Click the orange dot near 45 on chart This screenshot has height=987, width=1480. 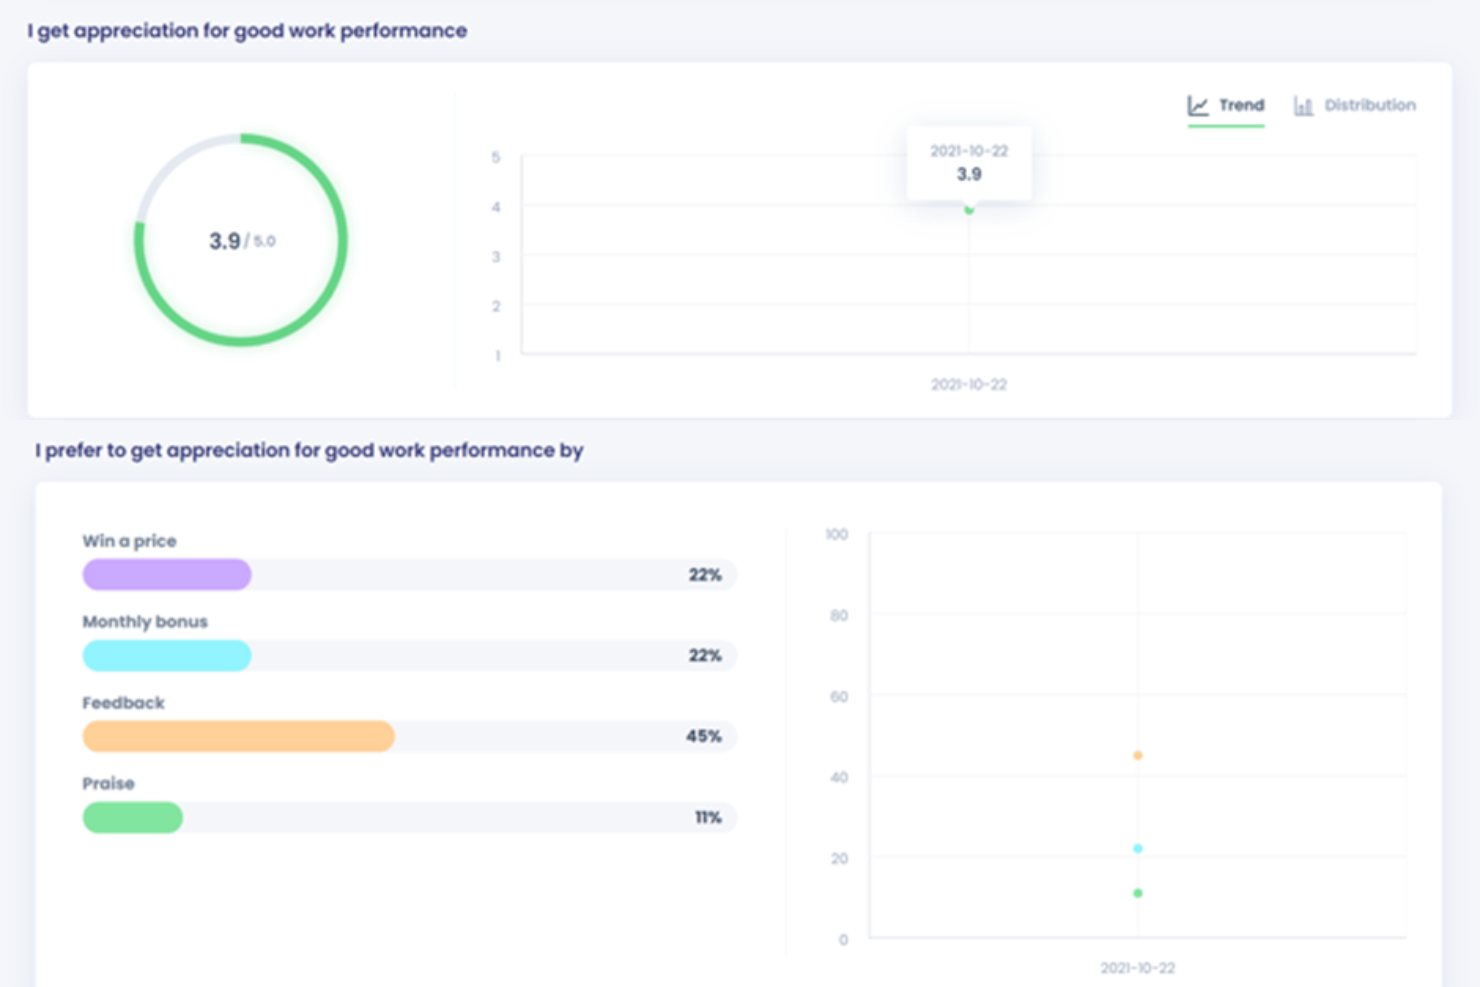1138,755
